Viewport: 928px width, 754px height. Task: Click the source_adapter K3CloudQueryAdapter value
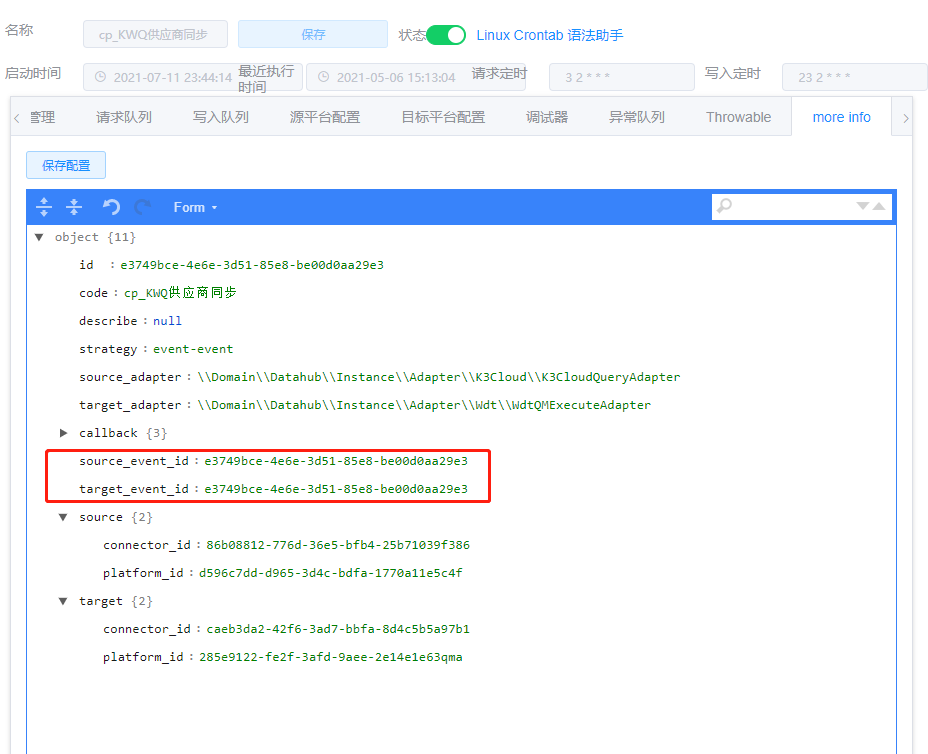click(439, 377)
